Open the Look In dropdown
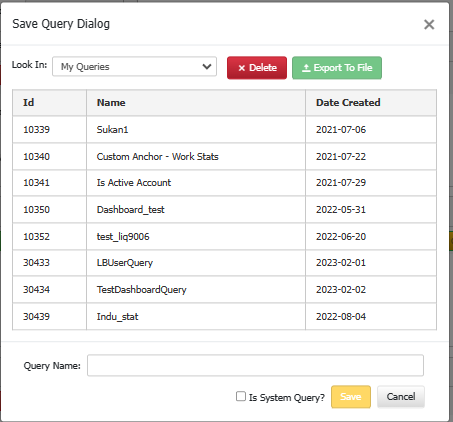Image resolution: width=453 pixels, height=422 pixels. click(134, 67)
